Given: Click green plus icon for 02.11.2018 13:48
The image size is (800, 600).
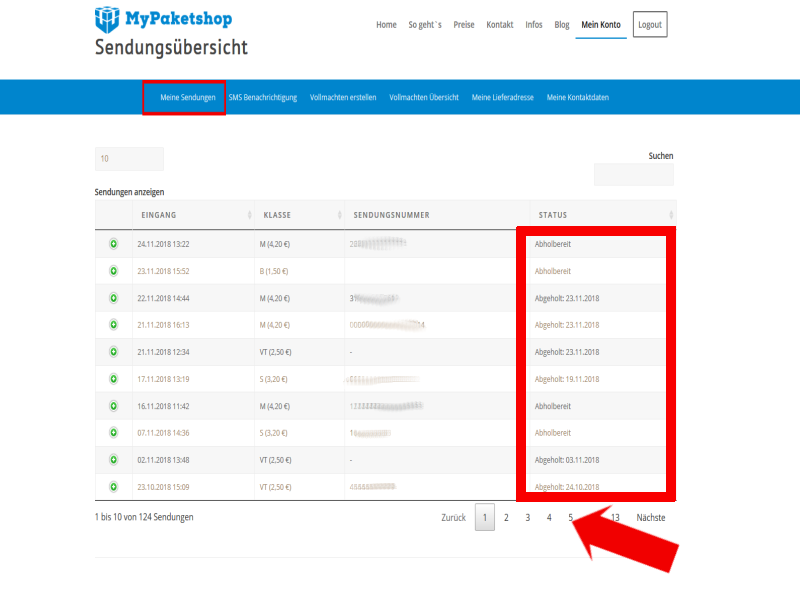Looking at the screenshot, I should 113,460.
